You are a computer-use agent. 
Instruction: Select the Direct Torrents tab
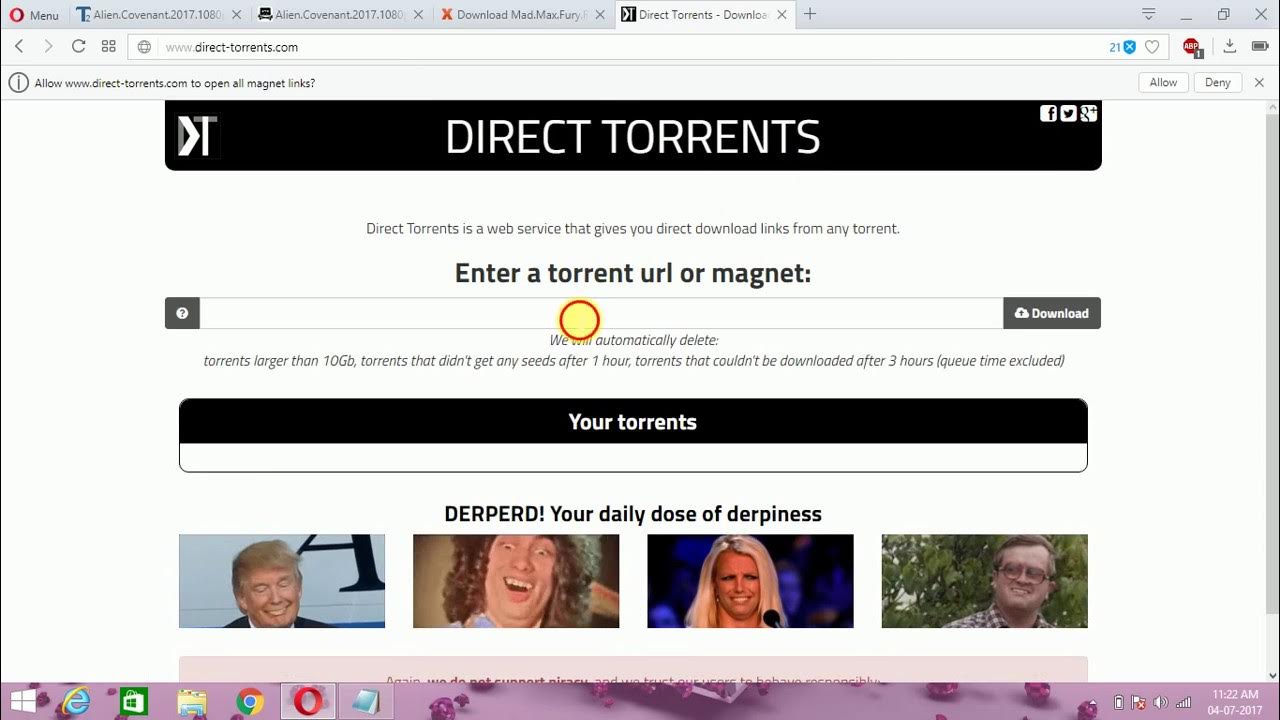704,15
